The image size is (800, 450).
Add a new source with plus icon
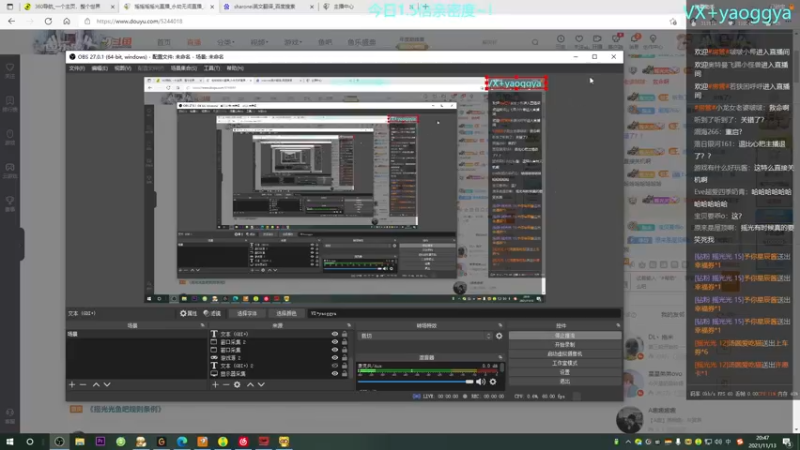click(x=215, y=385)
